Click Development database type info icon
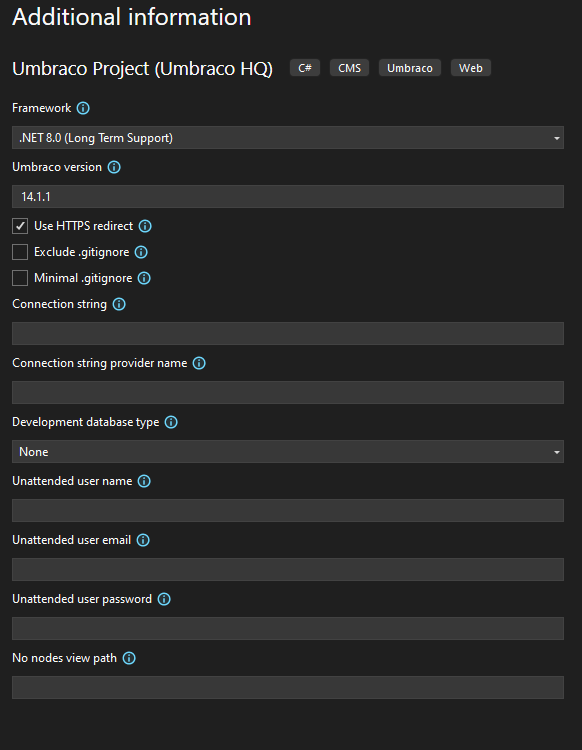 click(x=171, y=422)
